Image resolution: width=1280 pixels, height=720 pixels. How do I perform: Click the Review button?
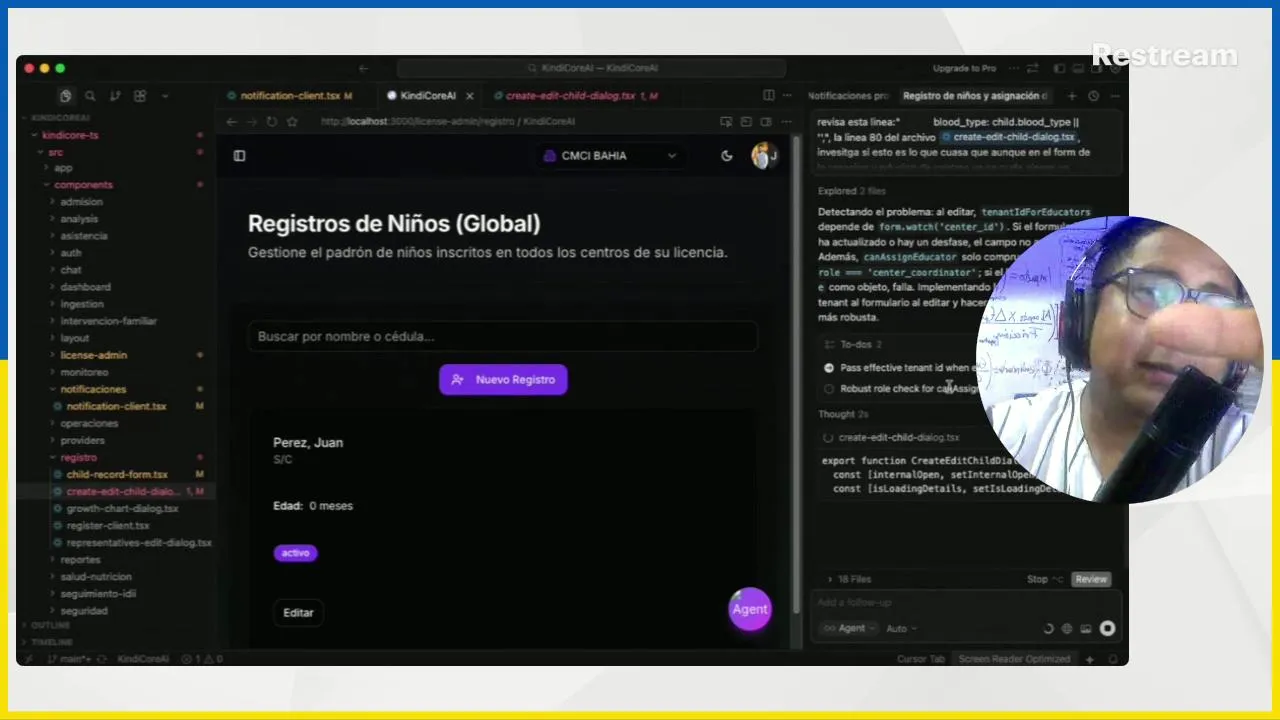click(1091, 579)
